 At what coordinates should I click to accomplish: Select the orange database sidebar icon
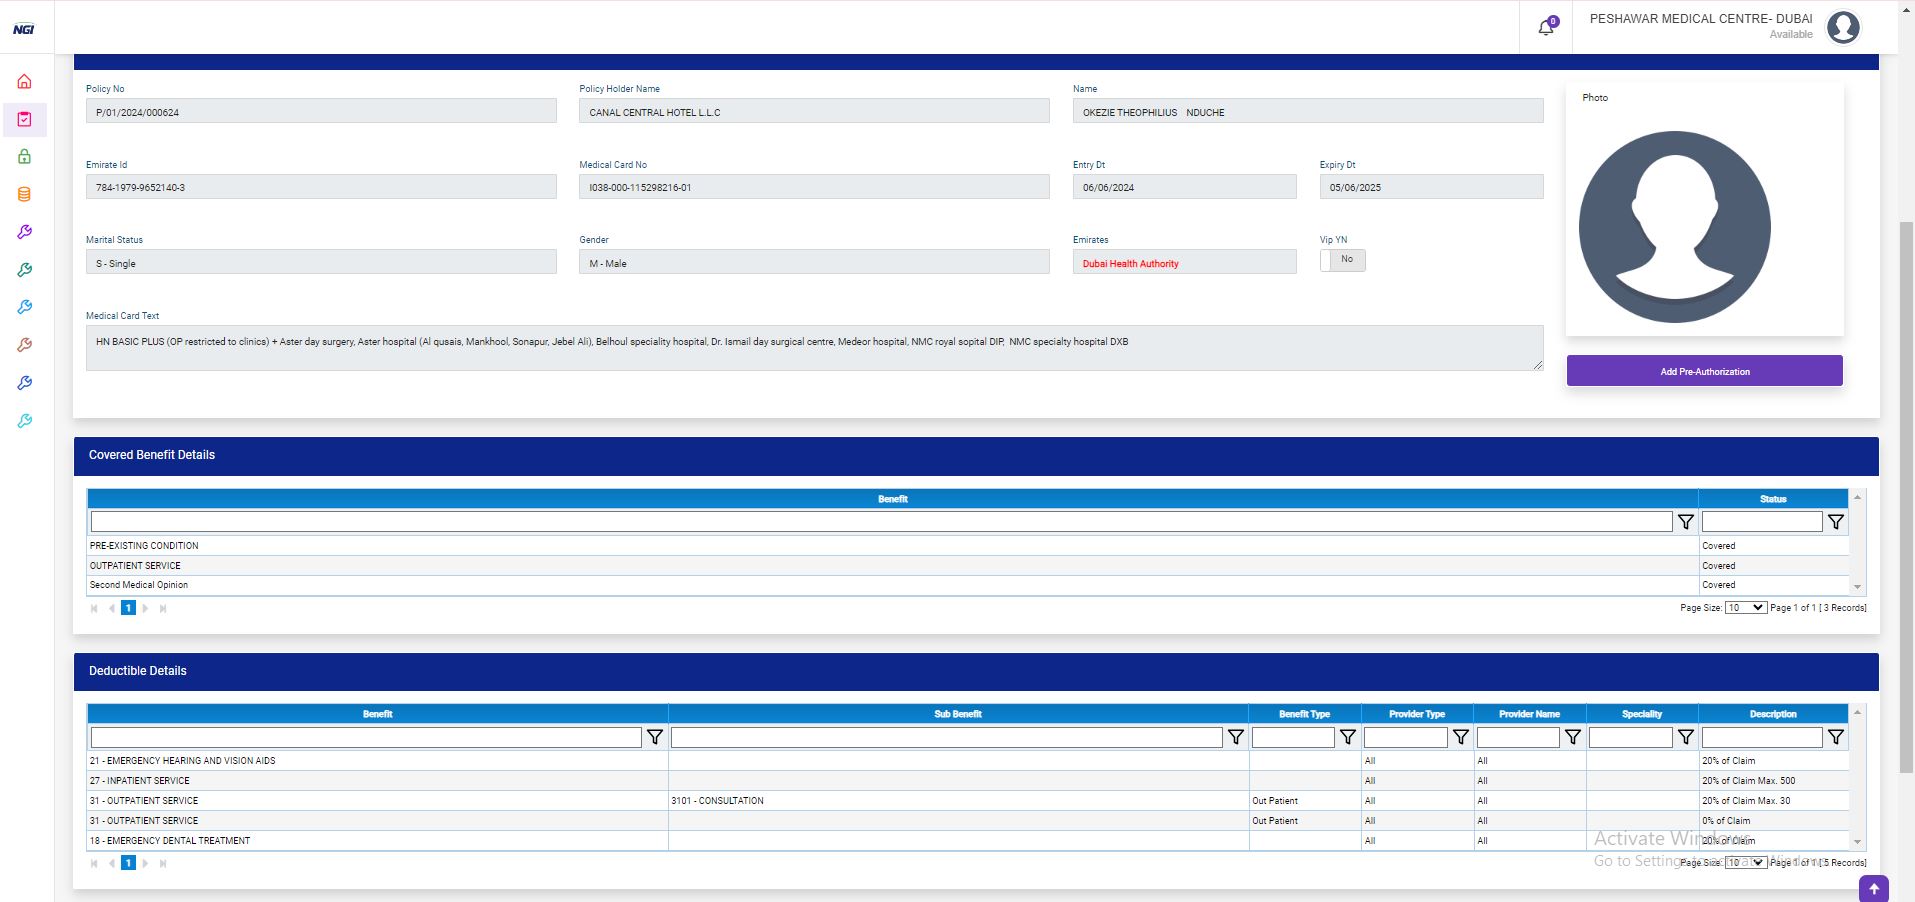24,195
